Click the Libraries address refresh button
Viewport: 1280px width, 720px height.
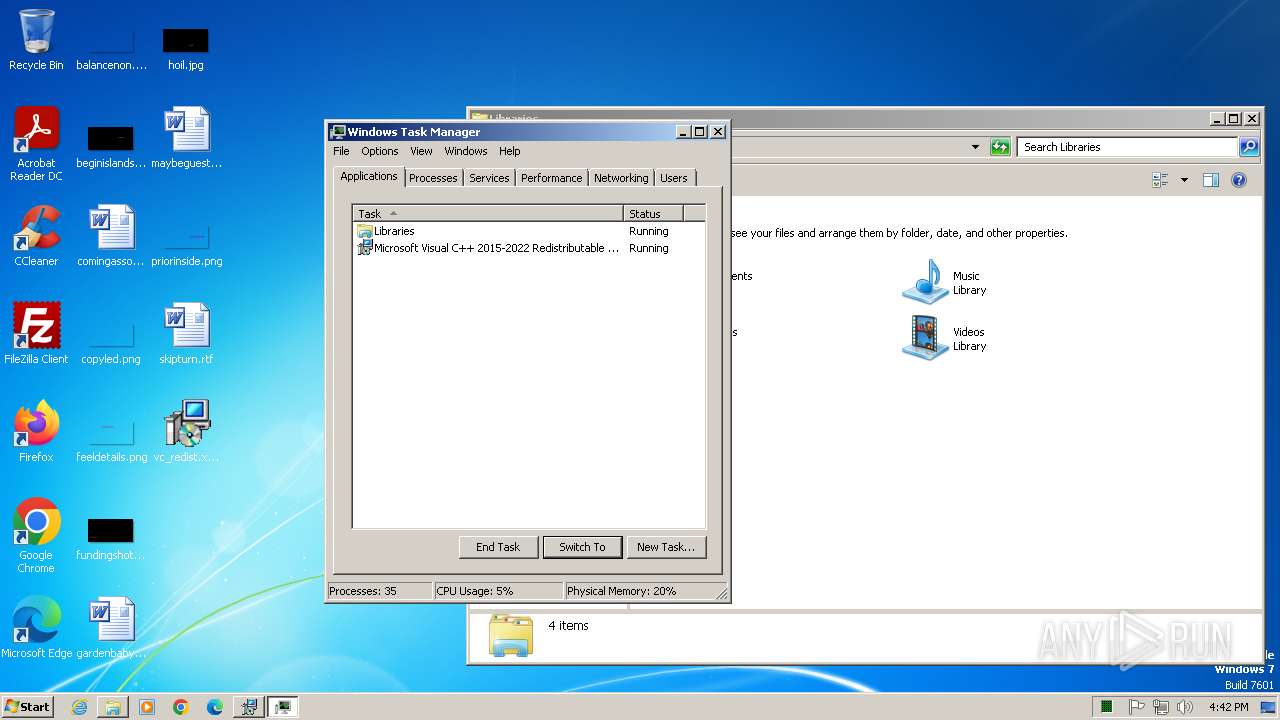(x=1000, y=147)
